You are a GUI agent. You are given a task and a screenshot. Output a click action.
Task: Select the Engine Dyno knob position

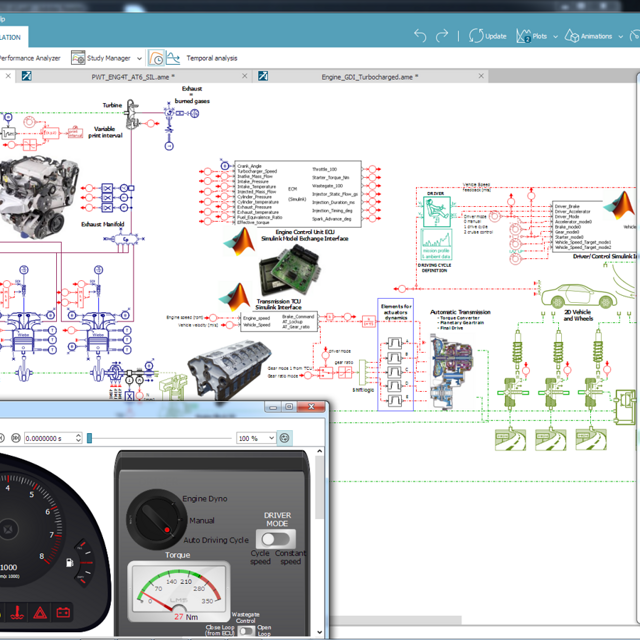[x=205, y=499]
